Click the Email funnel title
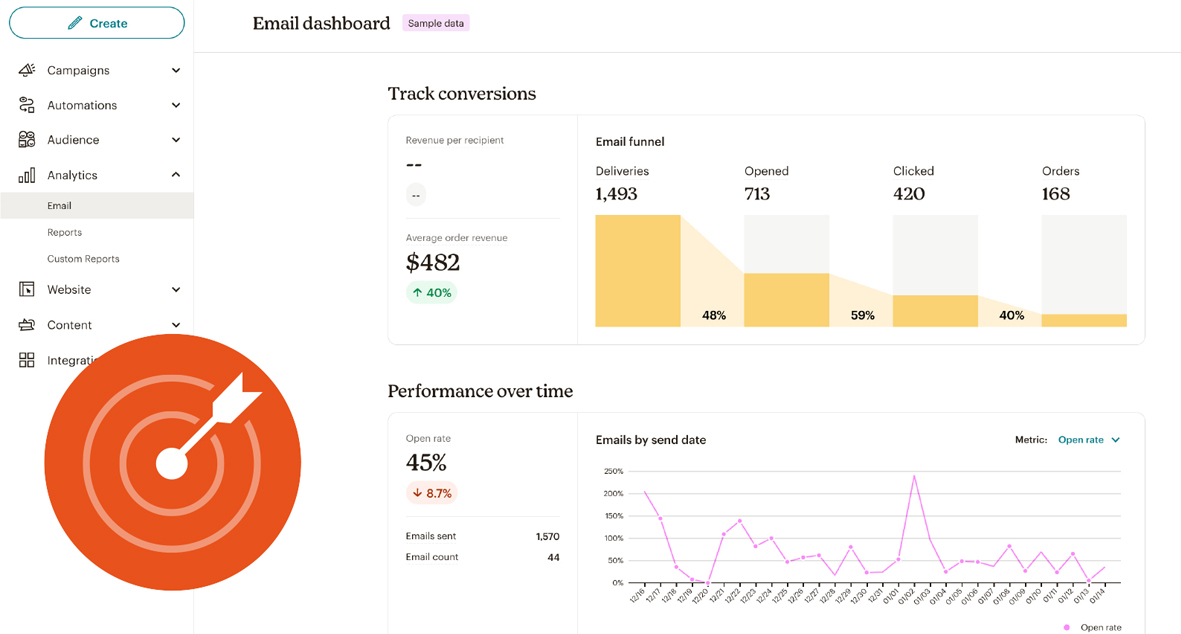Viewport: 1181px width, 634px height. point(630,142)
